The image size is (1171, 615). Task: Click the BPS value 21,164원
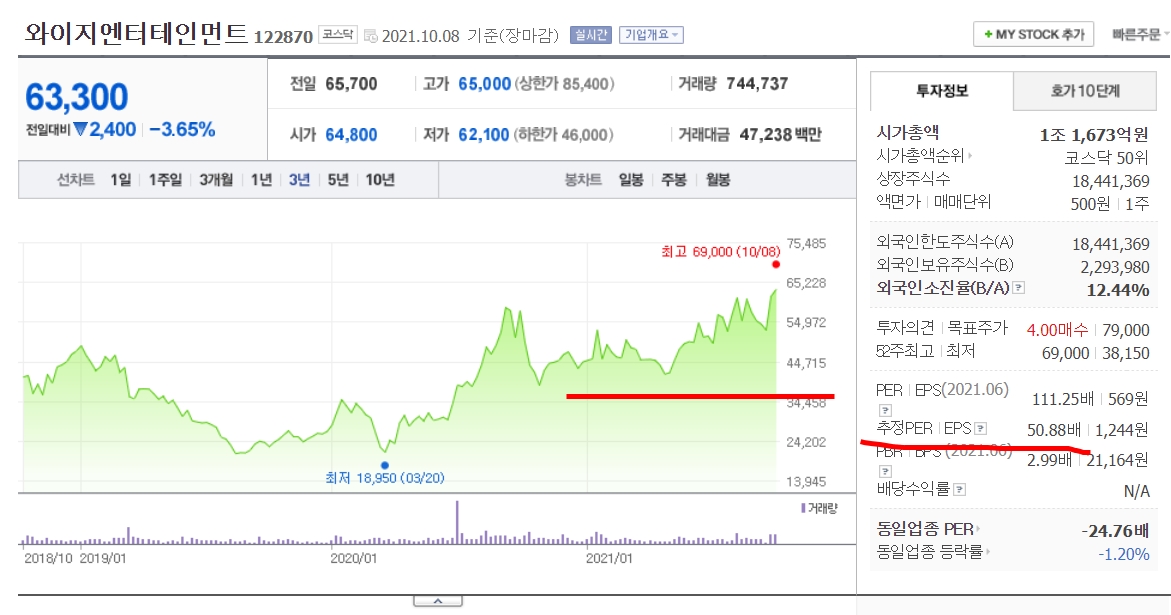click(1117, 461)
